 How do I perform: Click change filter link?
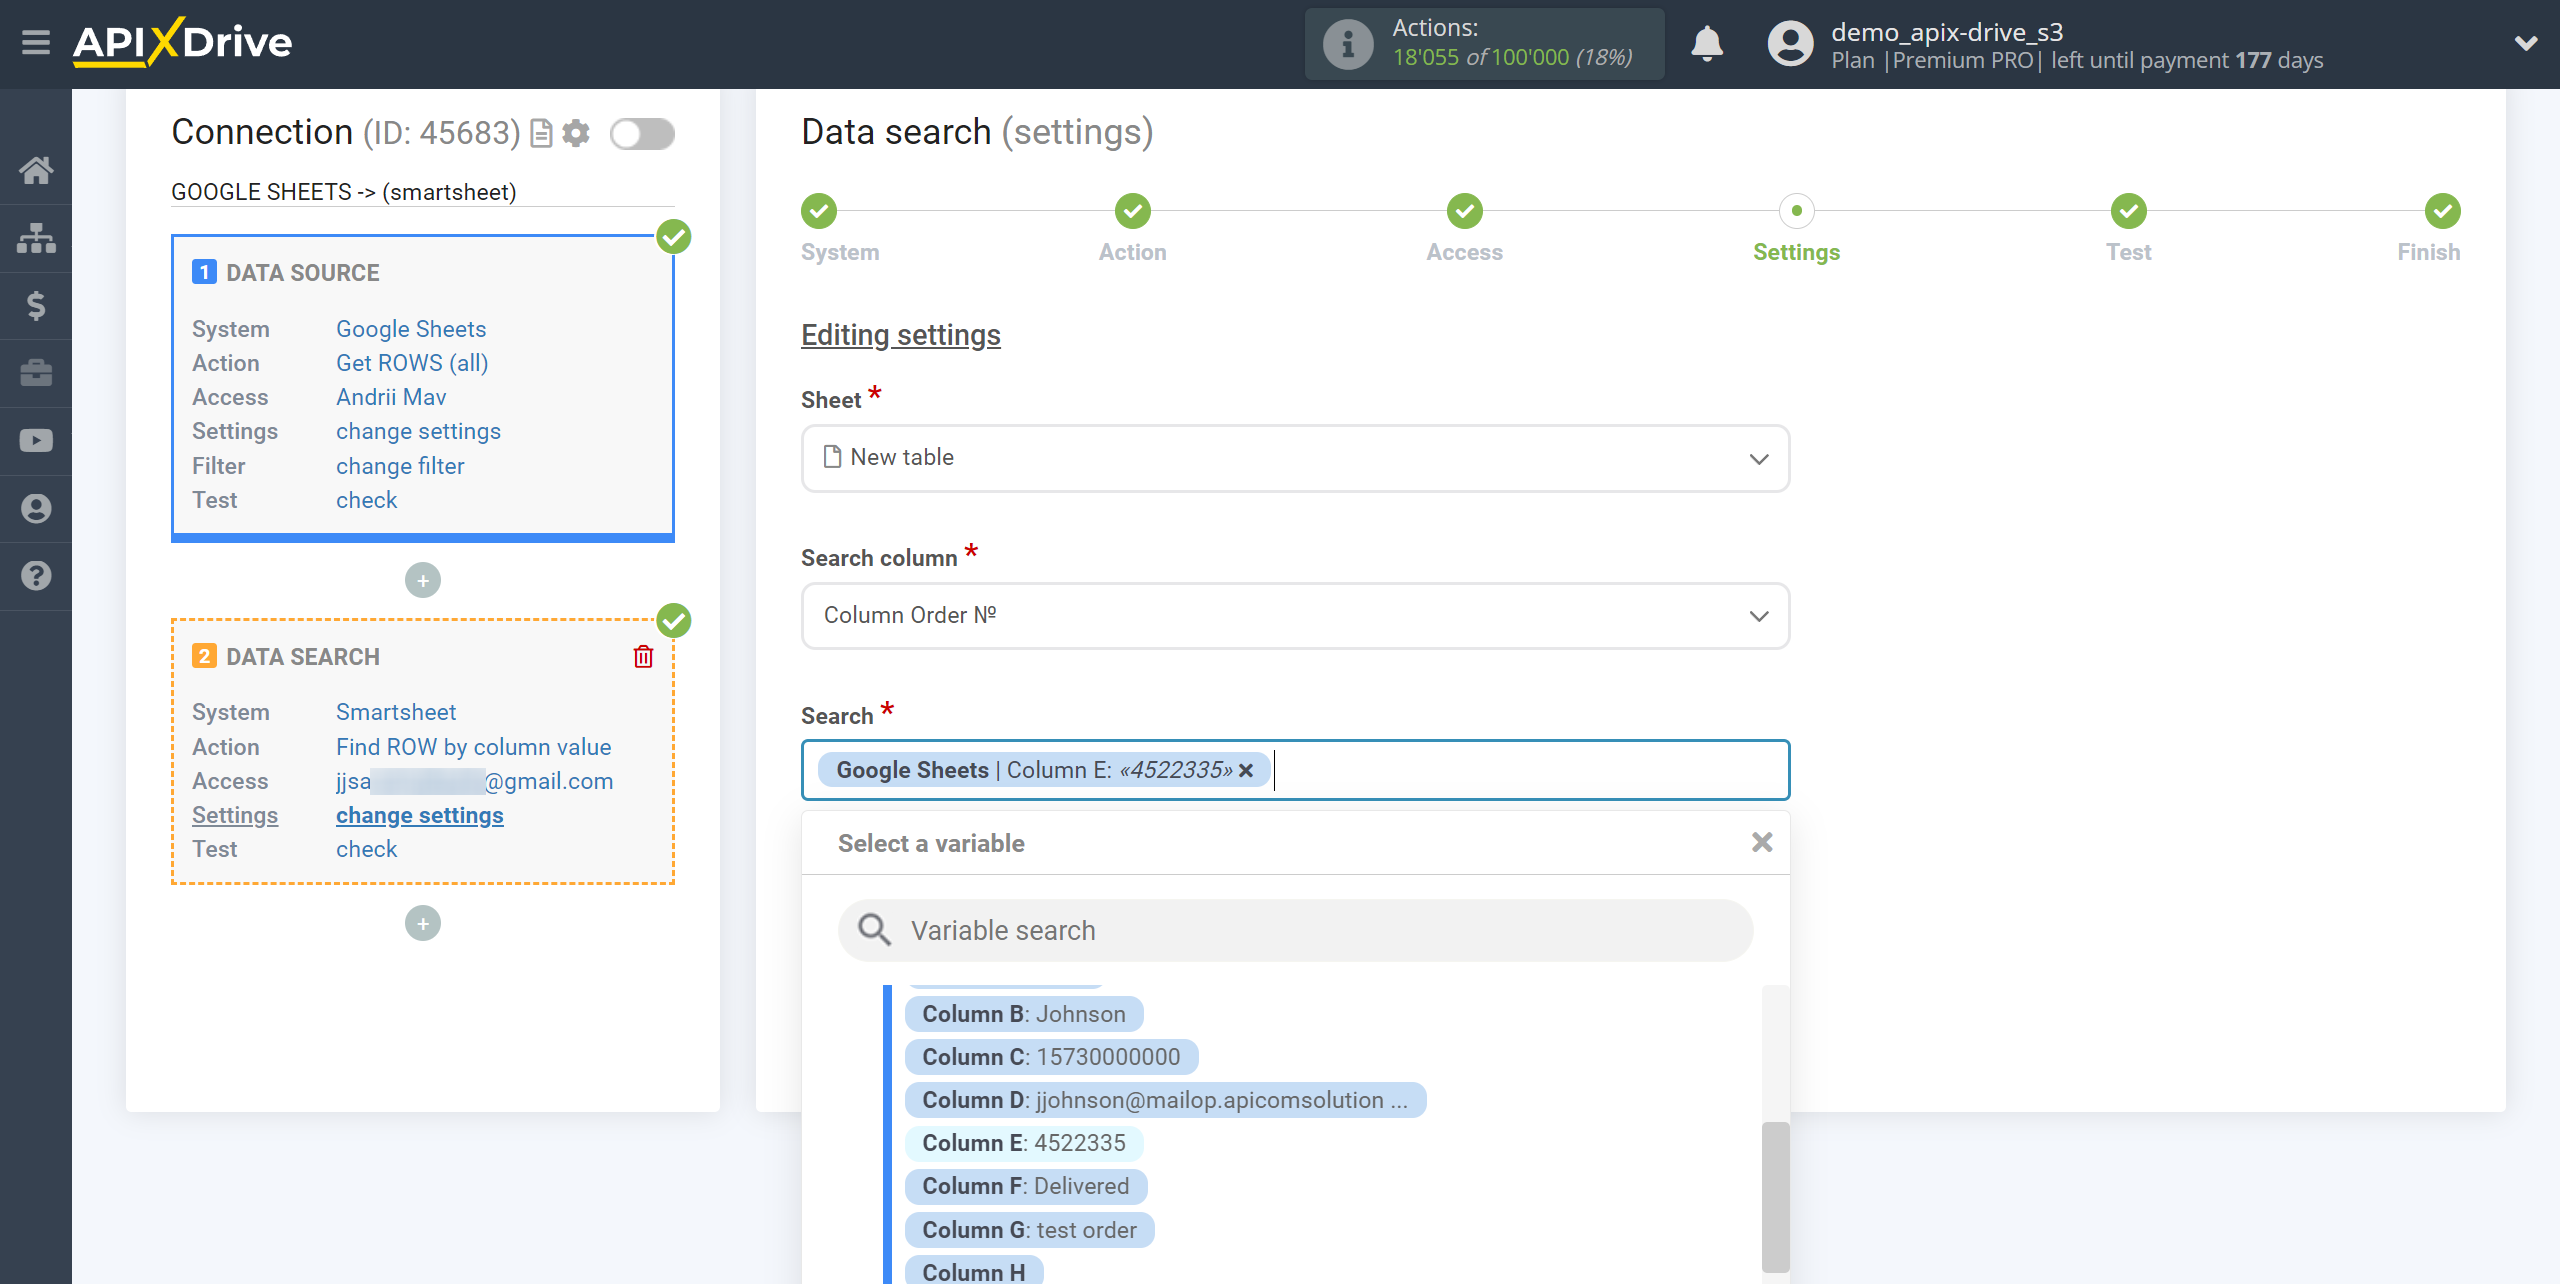[x=400, y=466]
